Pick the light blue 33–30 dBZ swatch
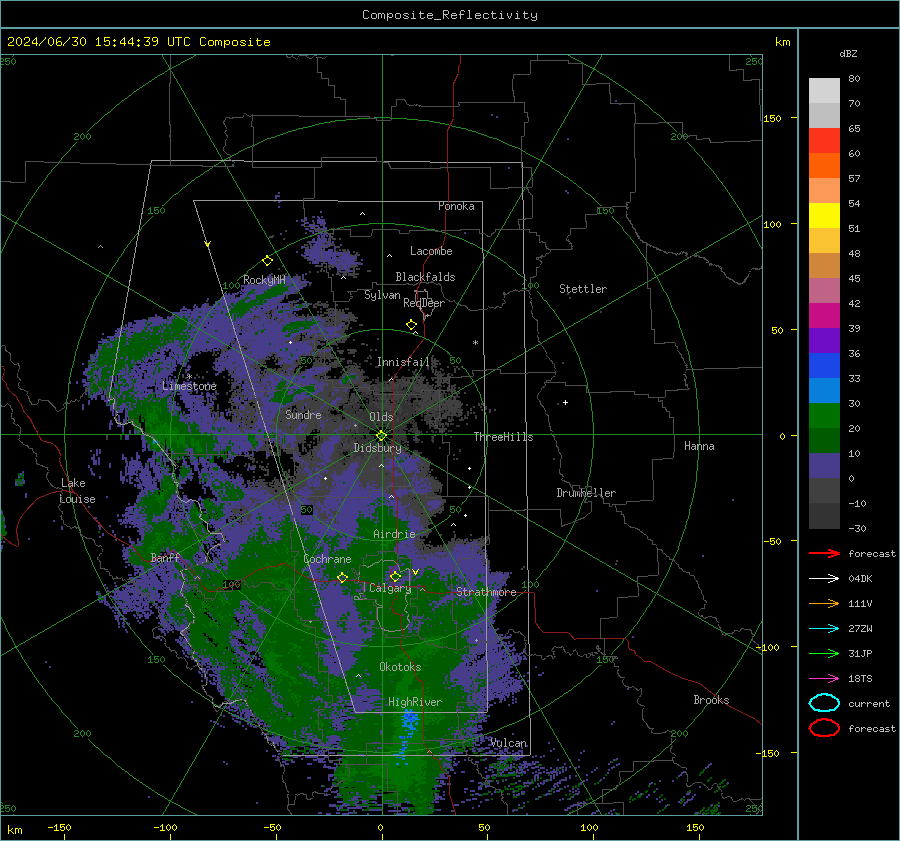Viewport: 900px width, 841px height. pos(824,391)
